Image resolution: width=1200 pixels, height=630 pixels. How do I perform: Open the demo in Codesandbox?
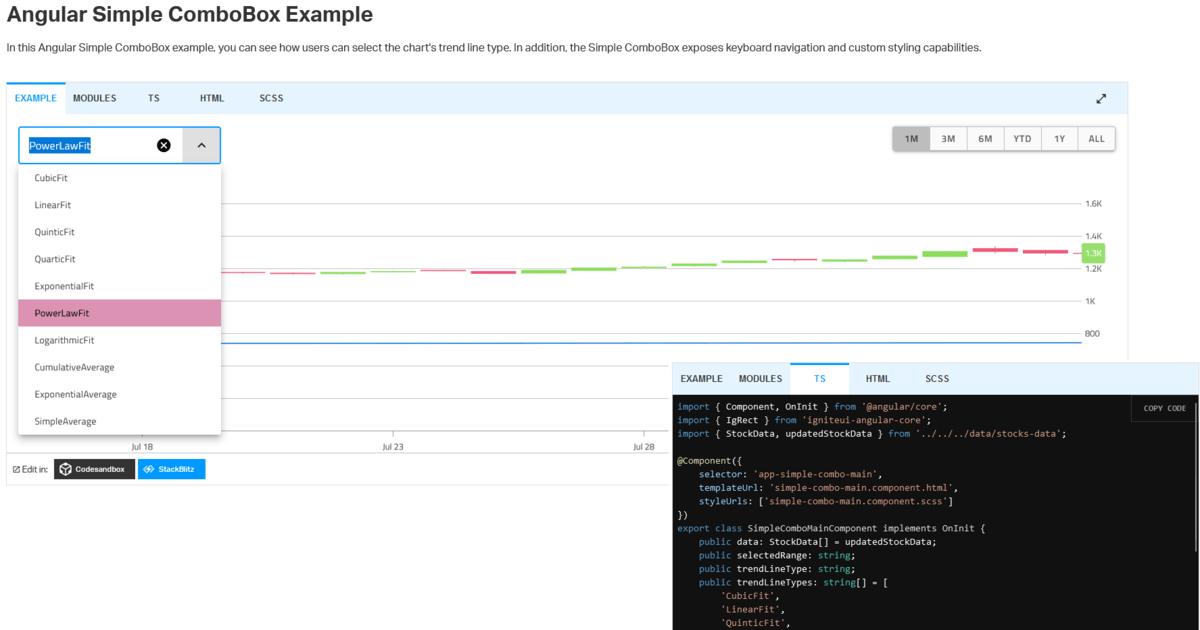point(94,468)
